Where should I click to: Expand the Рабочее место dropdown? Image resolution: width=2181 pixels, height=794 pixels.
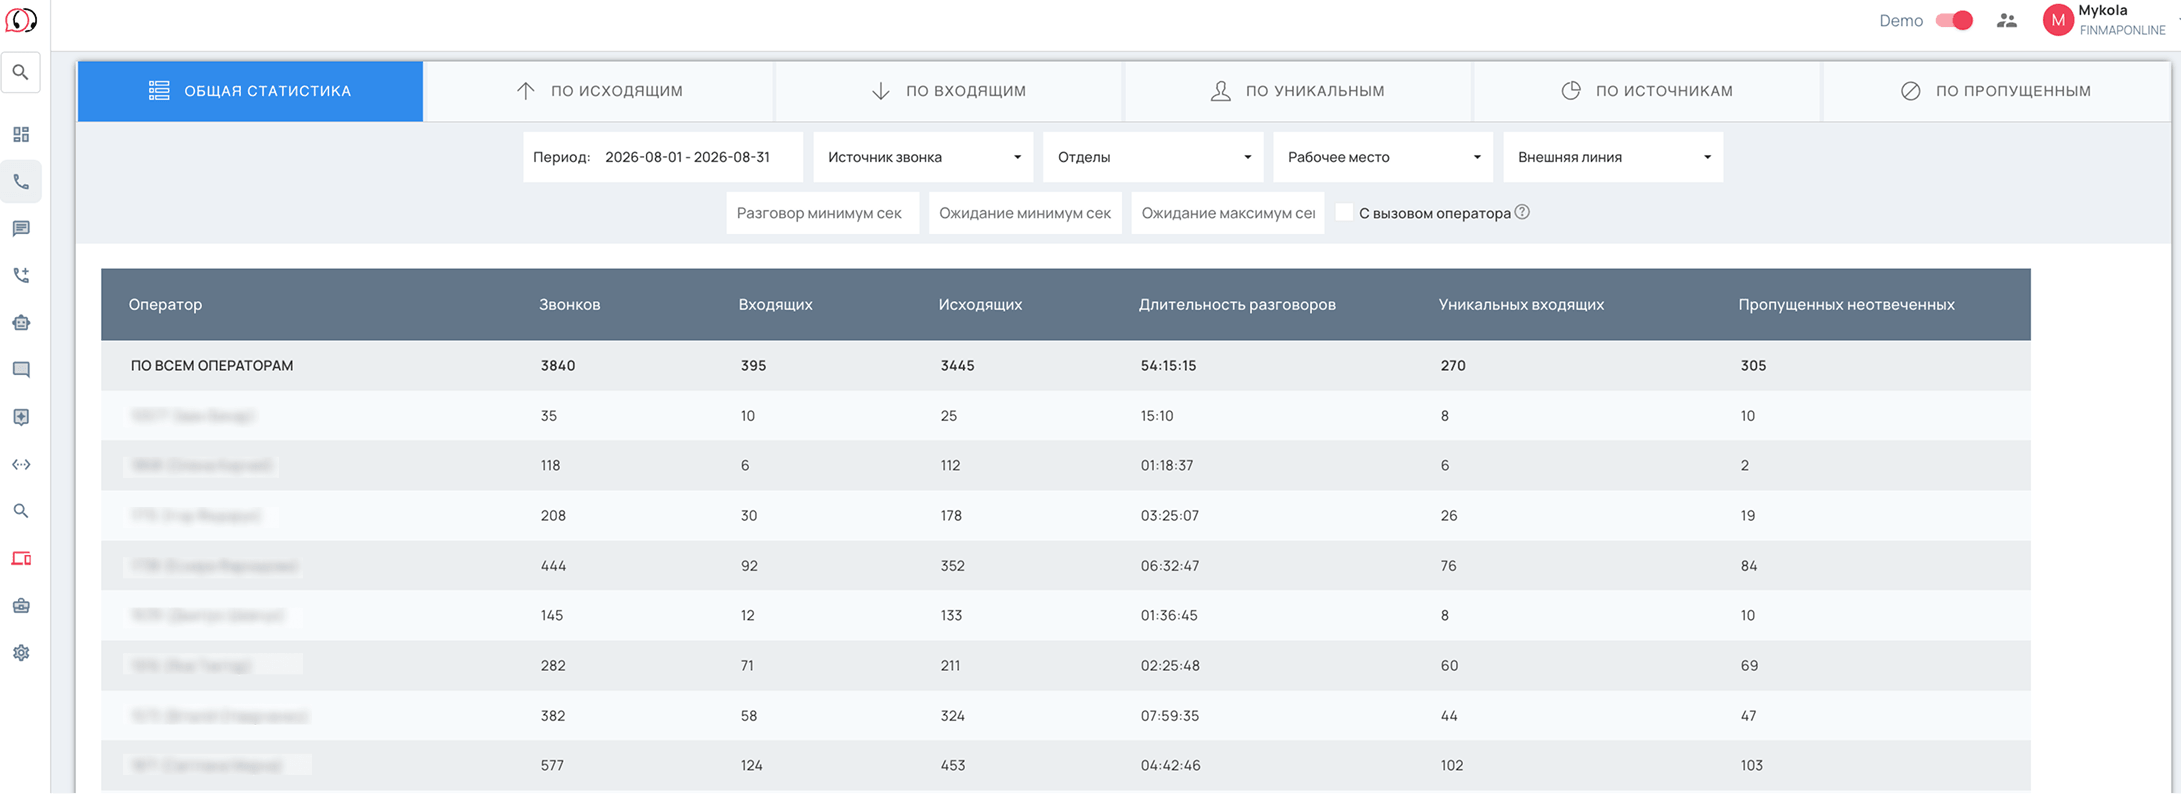pos(1383,157)
